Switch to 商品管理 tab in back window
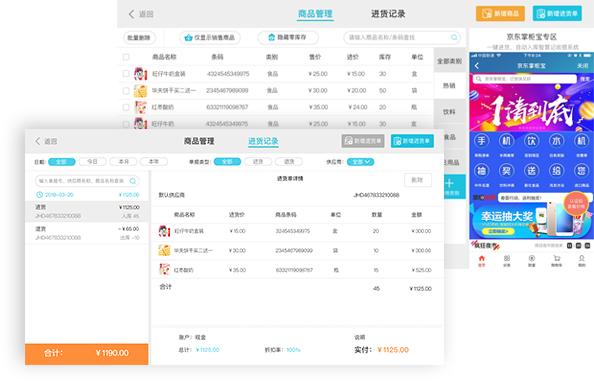The image size is (594, 383). pyautogui.click(x=315, y=14)
